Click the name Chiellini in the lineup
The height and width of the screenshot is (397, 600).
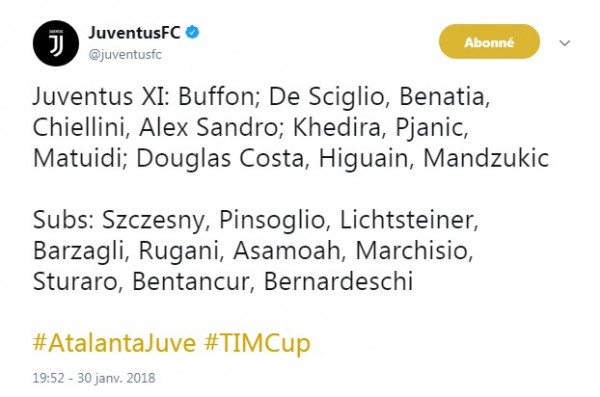[x=80, y=127]
